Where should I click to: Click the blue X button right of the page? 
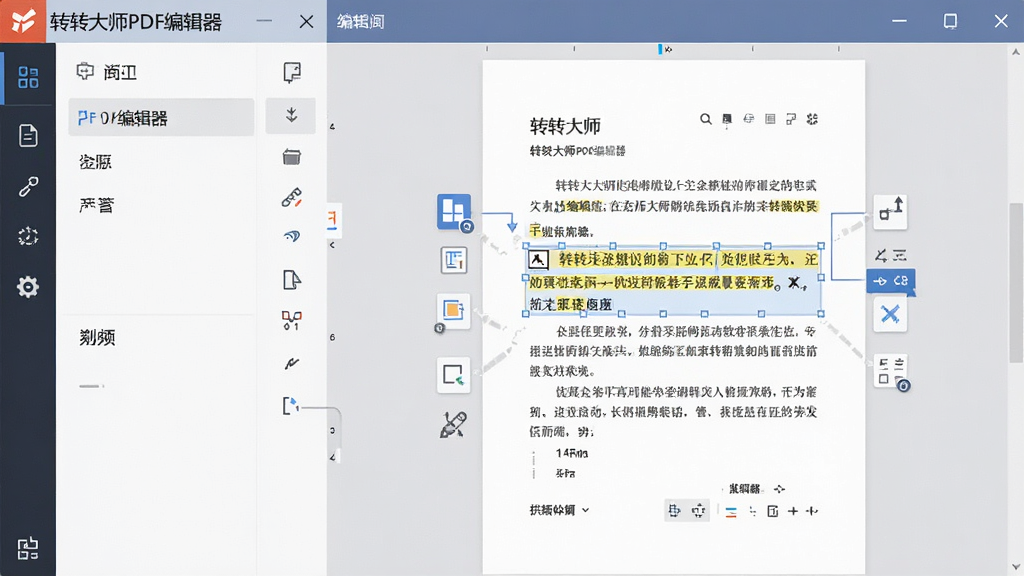pyautogui.click(x=890, y=314)
